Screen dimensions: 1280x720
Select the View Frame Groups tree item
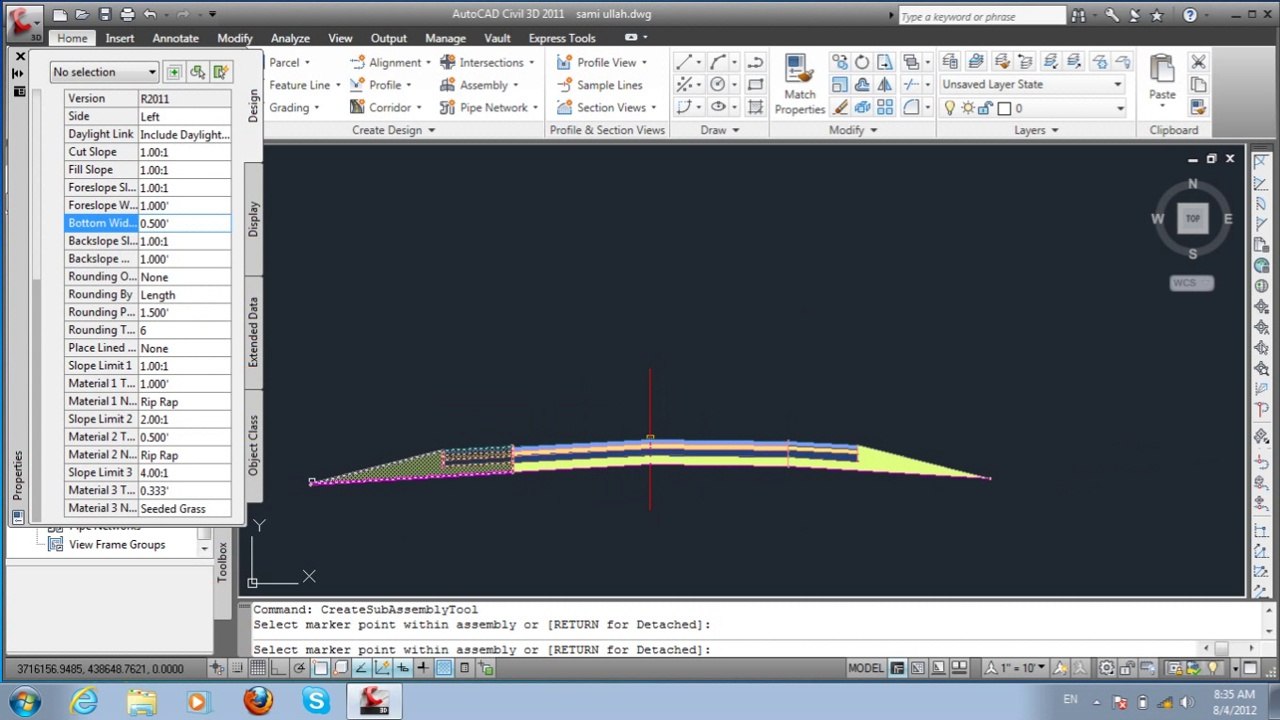117,545
